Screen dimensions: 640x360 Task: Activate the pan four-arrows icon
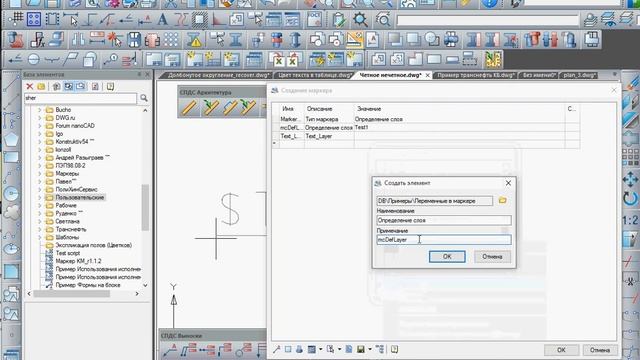pyautogui.click(x=630, y=180)
